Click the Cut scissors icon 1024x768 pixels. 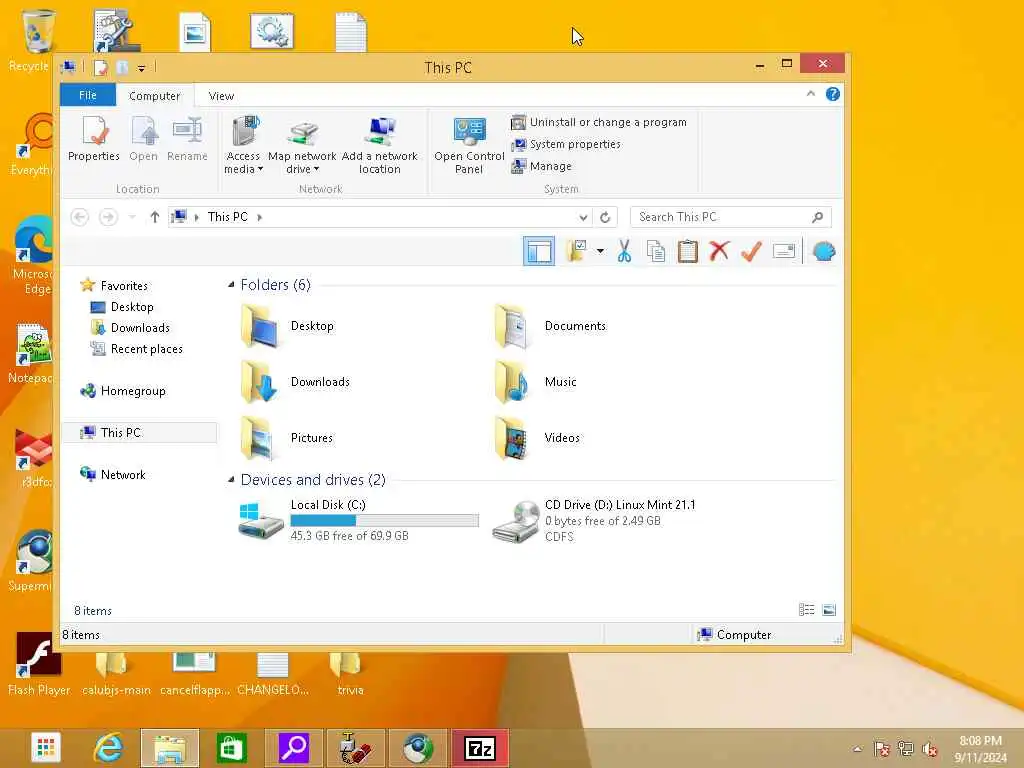(624, 251)
